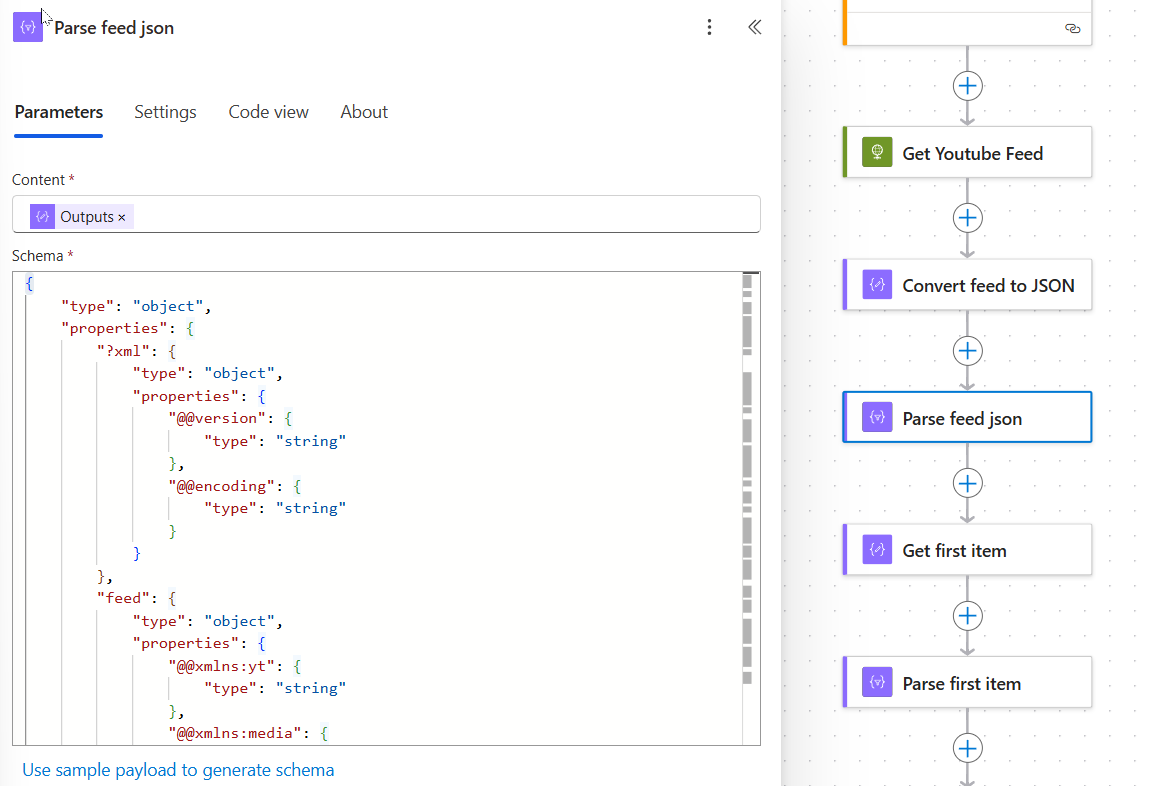Click the Schema field label
This screenshot has width=1153, height=786.
tap(38, 256)
